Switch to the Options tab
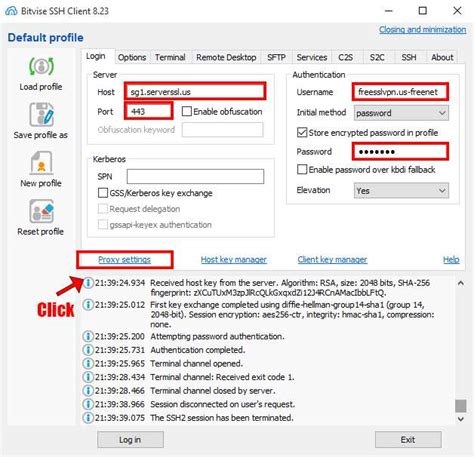Viewport: 474px width, 457px height. pos(132,57)
